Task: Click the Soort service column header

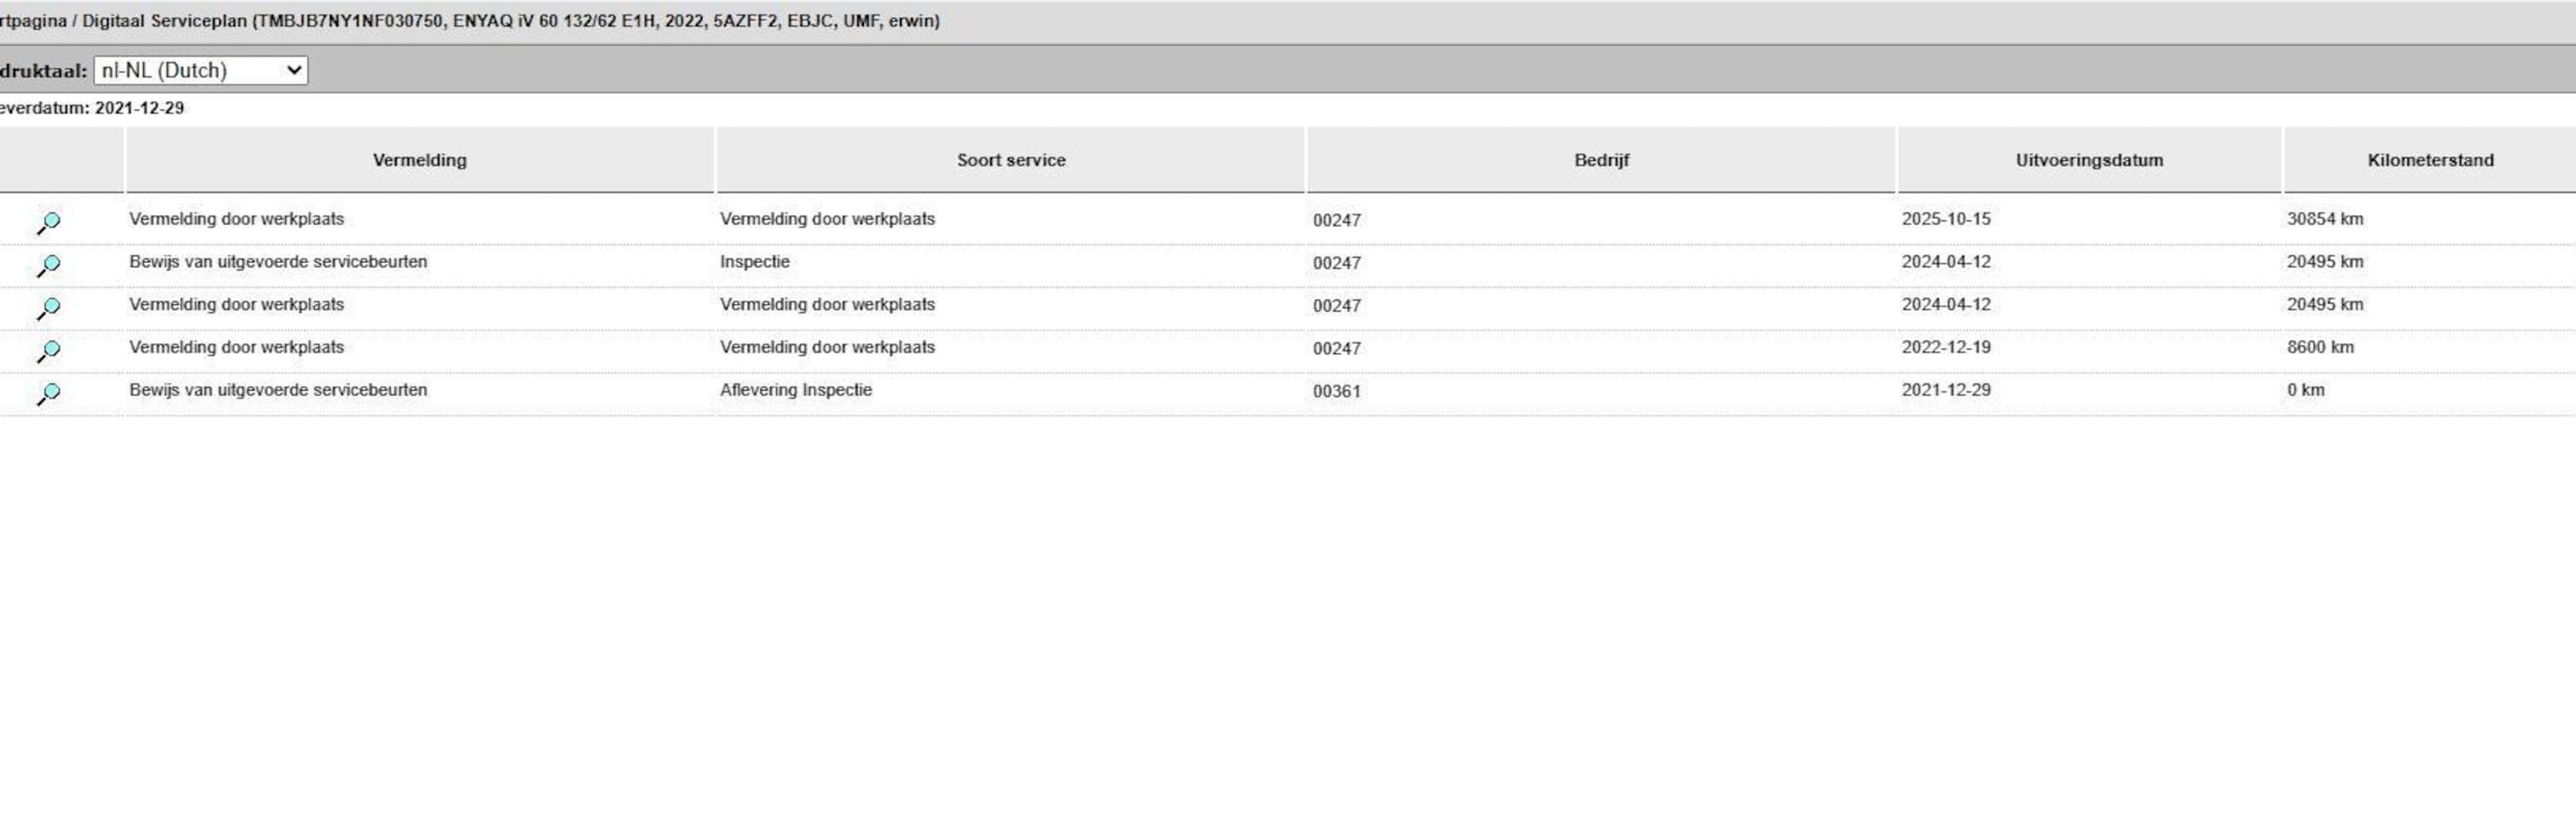Action: (x=1010, y=160)
